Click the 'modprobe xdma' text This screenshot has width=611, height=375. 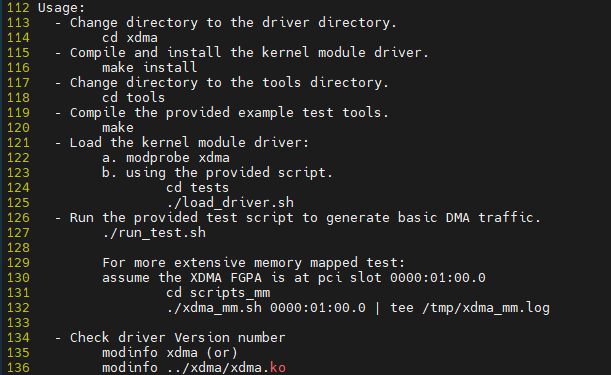click(178, 158)
